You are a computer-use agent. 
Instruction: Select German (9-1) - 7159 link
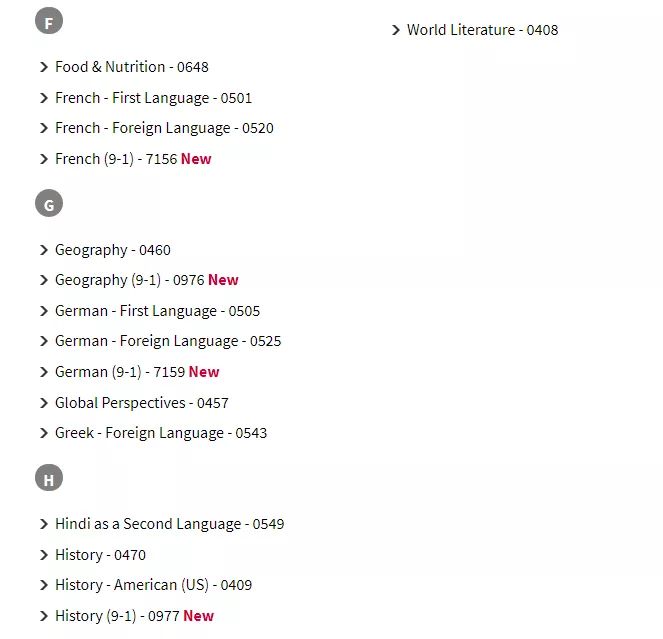coord(137,372)
